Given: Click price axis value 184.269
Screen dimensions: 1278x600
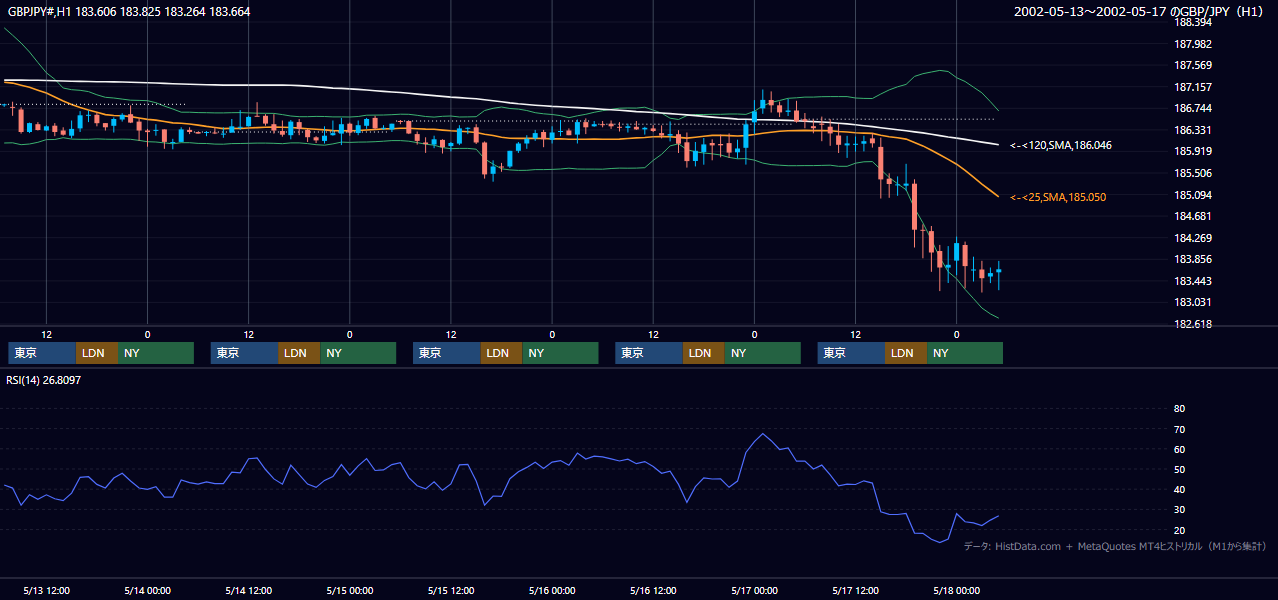Looking at the screenshot, I should click(x=1192, y=238).
